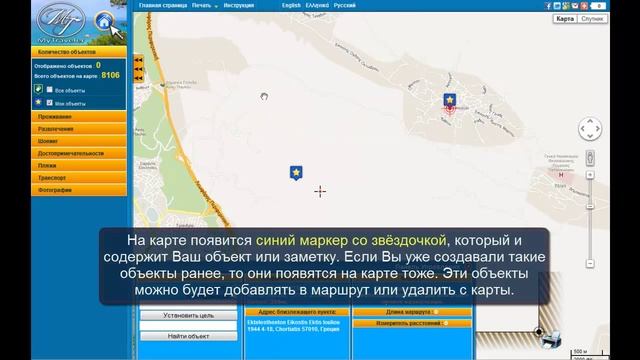640x360 pixels.
Task: Switch language to Русский
Action: click(344, 5)
